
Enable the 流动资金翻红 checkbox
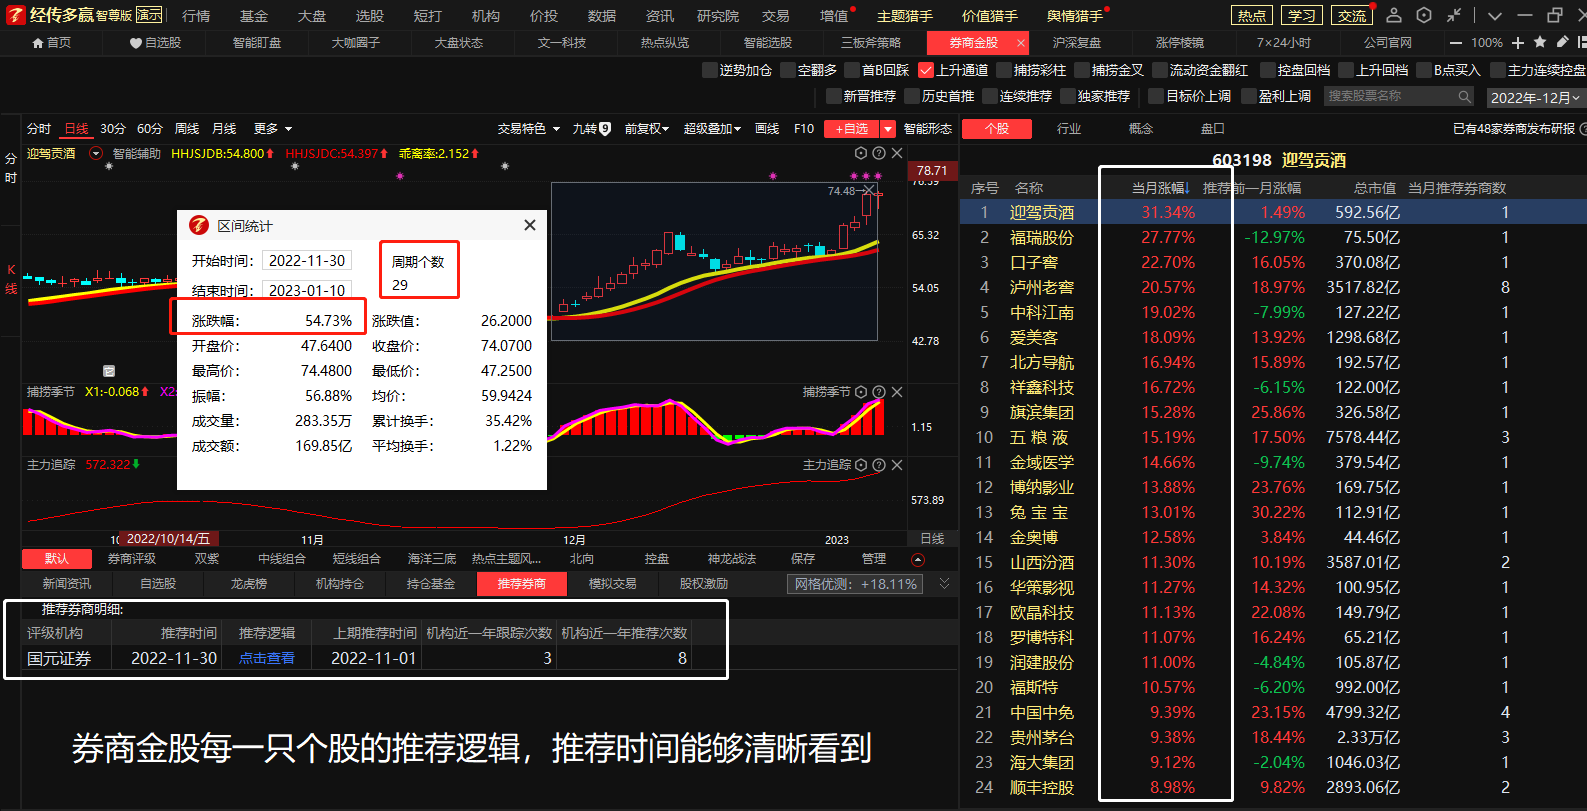[x=1160, y=70]
